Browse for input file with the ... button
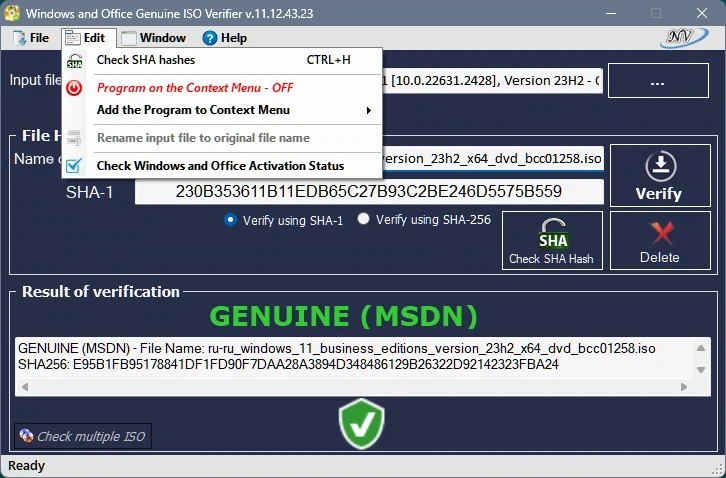Image resolution: width=726 pixels, height=478 pixels. click(x=658, y=81)
